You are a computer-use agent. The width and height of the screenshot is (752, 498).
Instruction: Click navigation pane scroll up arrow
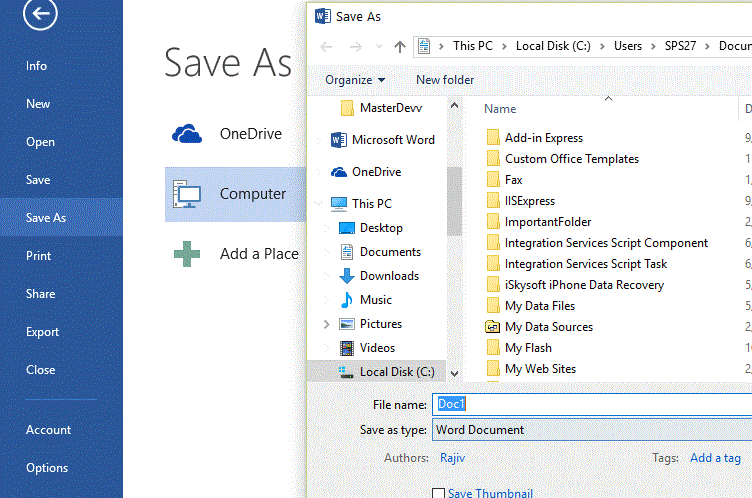[455, 106]
